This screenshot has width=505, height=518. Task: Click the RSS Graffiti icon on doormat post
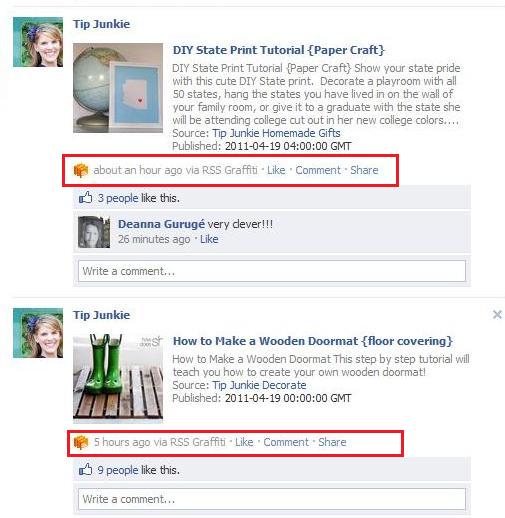point(81,442)
